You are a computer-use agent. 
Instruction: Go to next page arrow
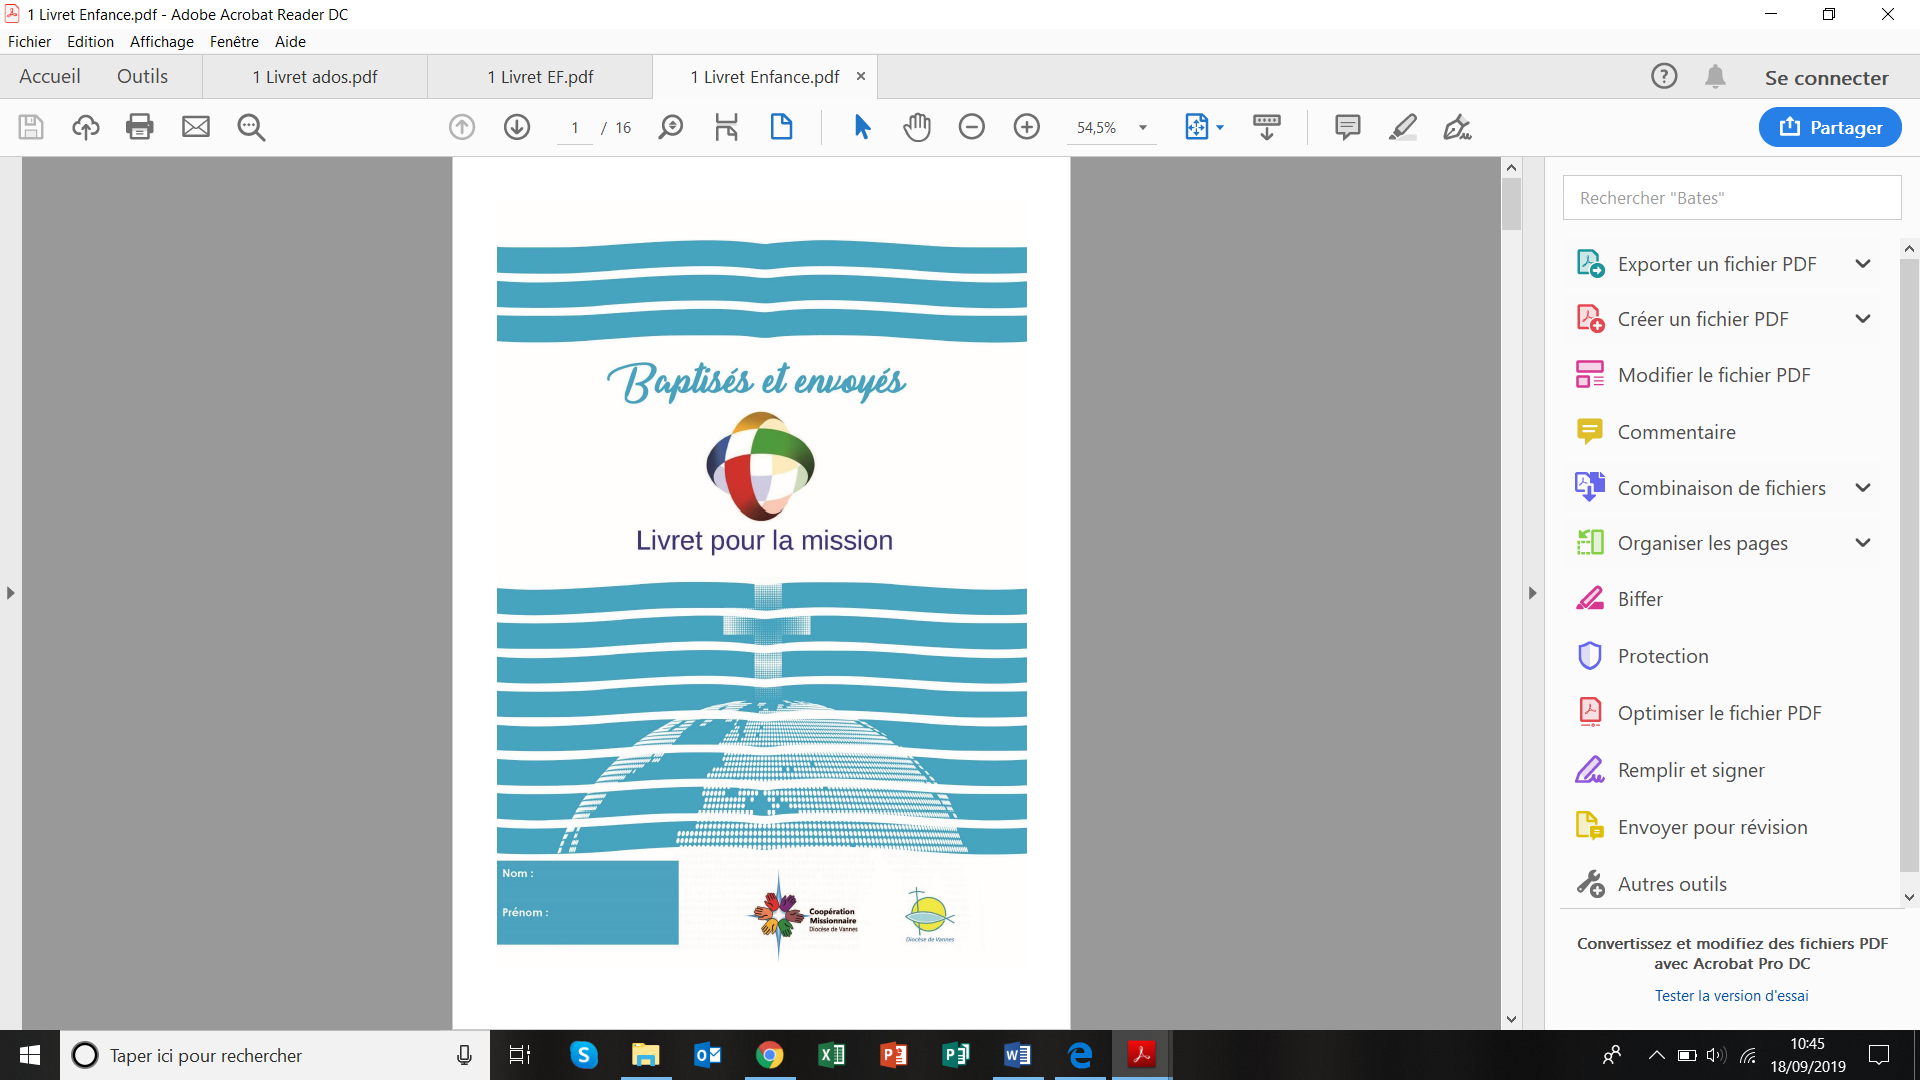click(517, 127)
